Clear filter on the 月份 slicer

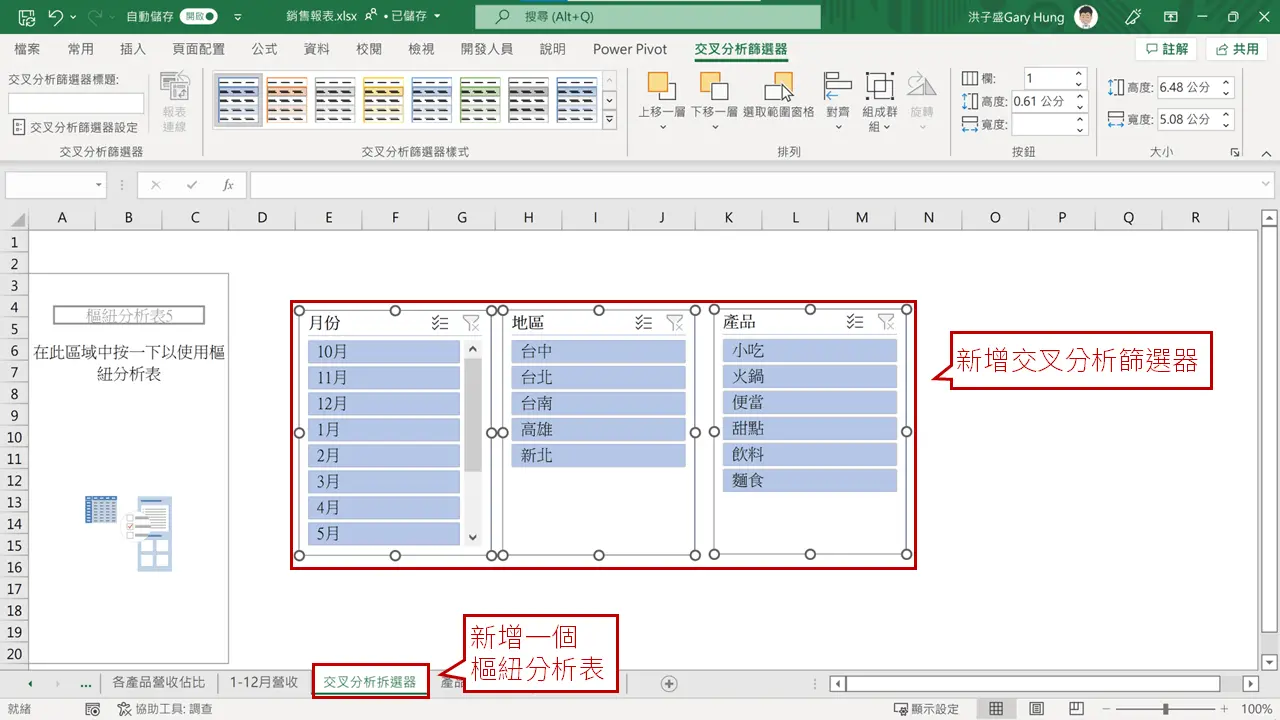click(471, 322)
